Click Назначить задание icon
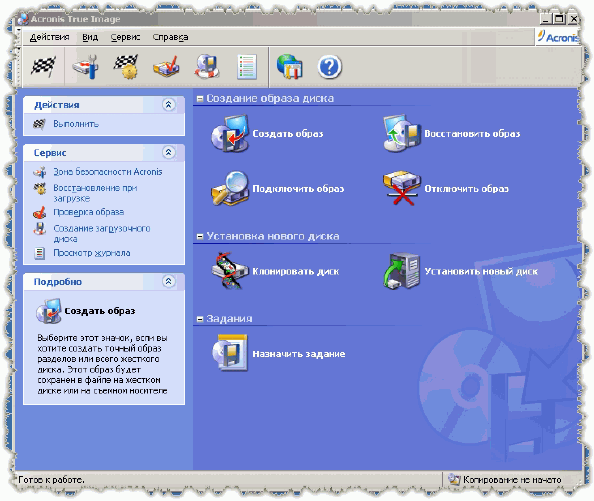The width and height of the screenshot is (594, 501). coord(230,353)
